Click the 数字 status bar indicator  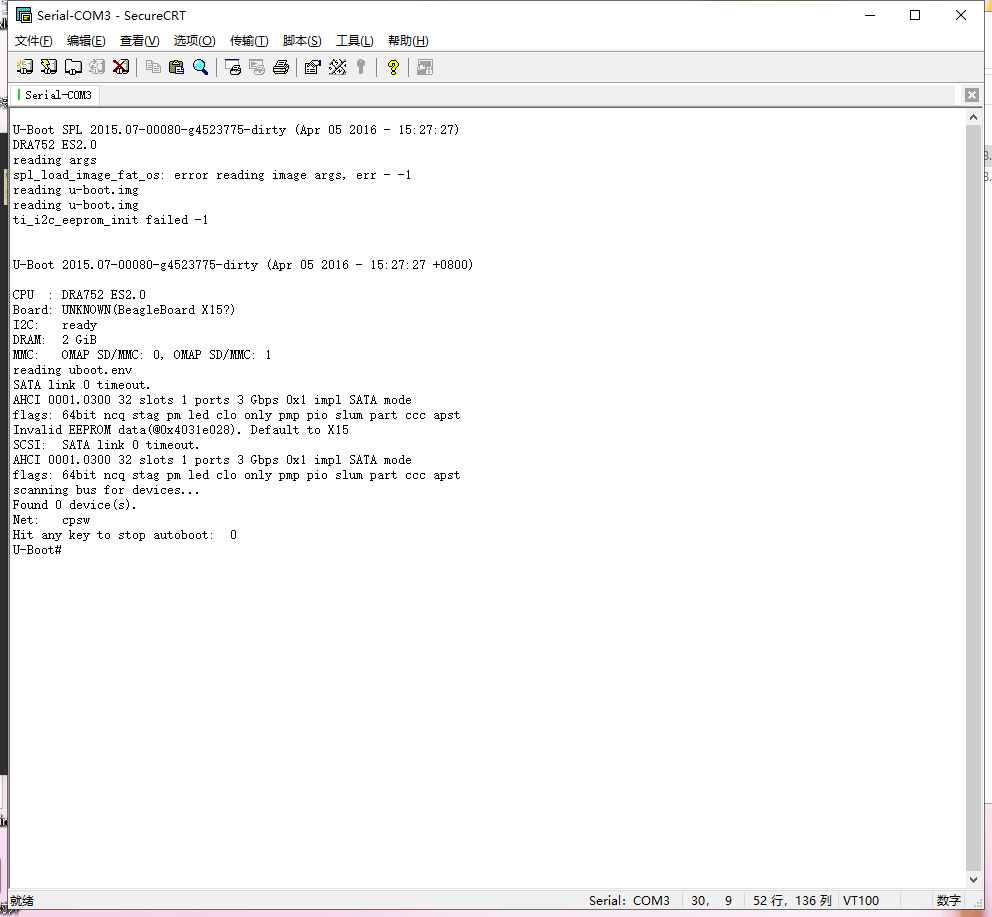pos(948,901)
